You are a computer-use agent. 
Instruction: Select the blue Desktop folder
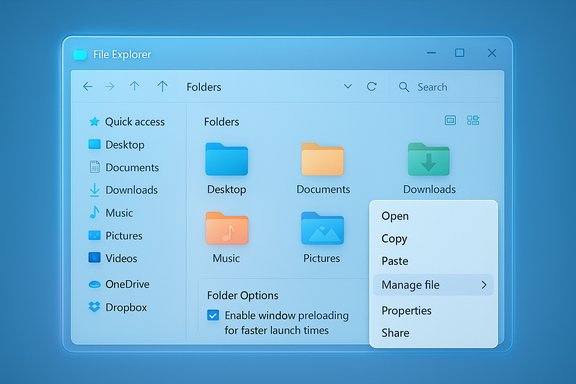227,159
